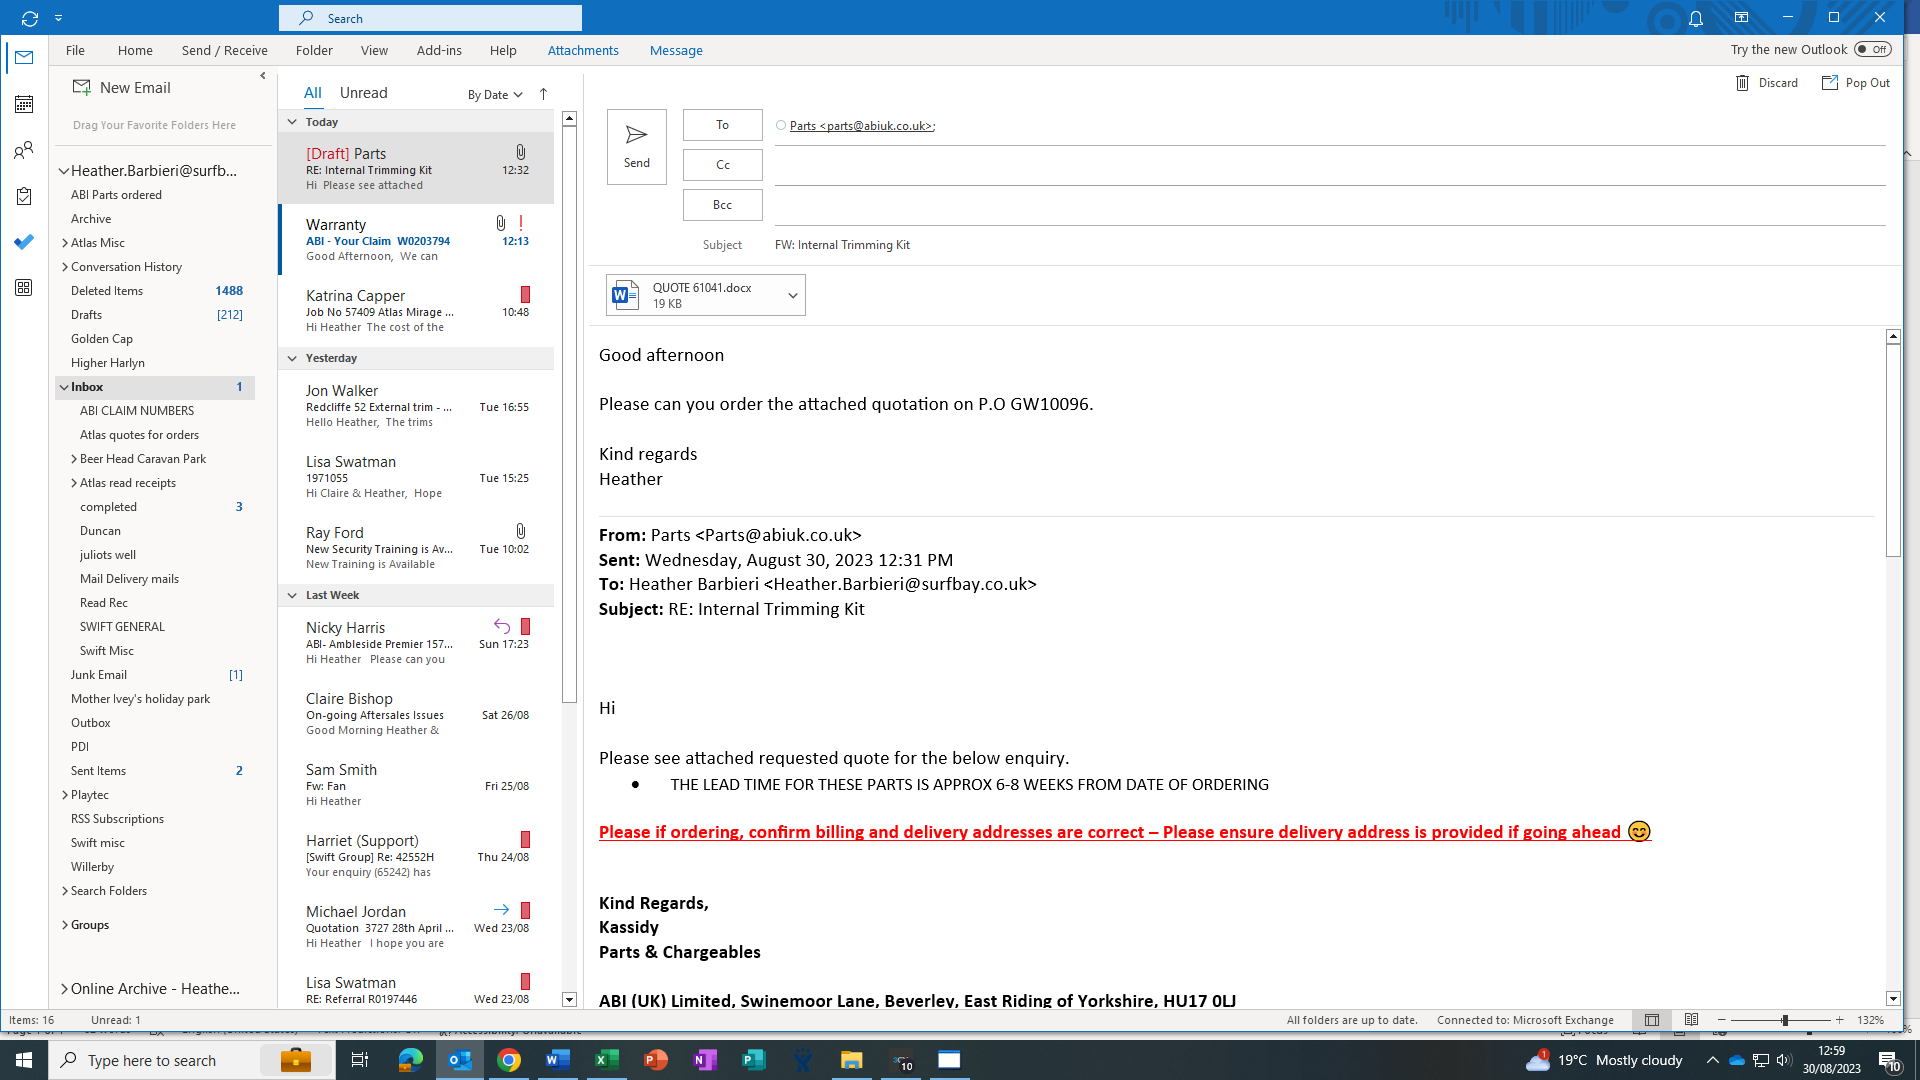The image size is (1920, 1080).
Task: Open Outlook in Windows taskbar
Action: (x=459, y=1060)
